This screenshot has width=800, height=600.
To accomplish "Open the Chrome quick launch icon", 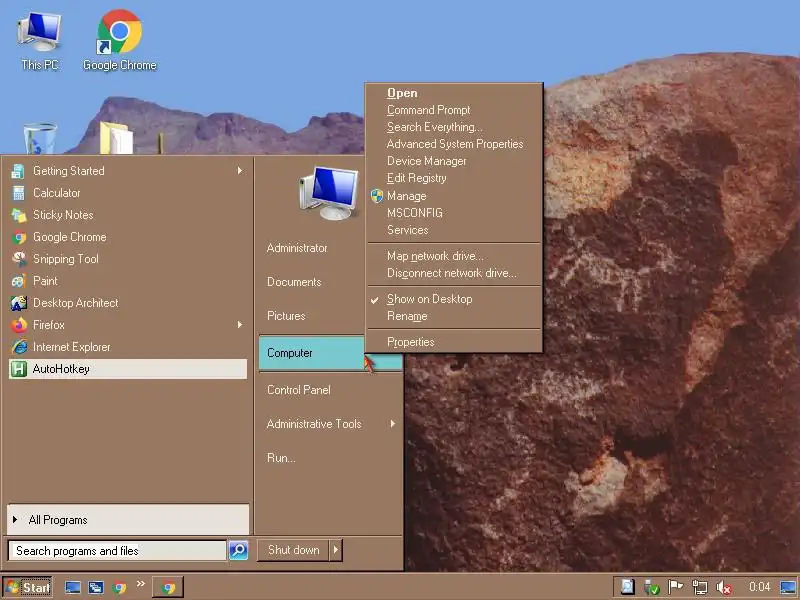I will (119, 588).
